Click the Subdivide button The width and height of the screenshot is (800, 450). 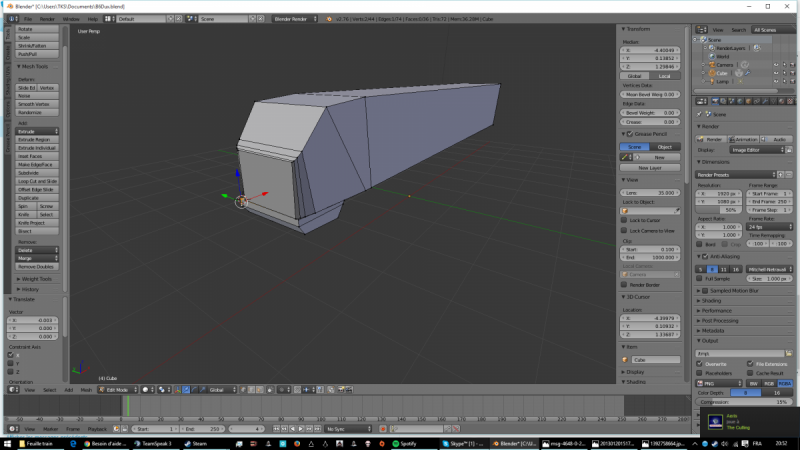pyautogui.click(x=37, y=173)
